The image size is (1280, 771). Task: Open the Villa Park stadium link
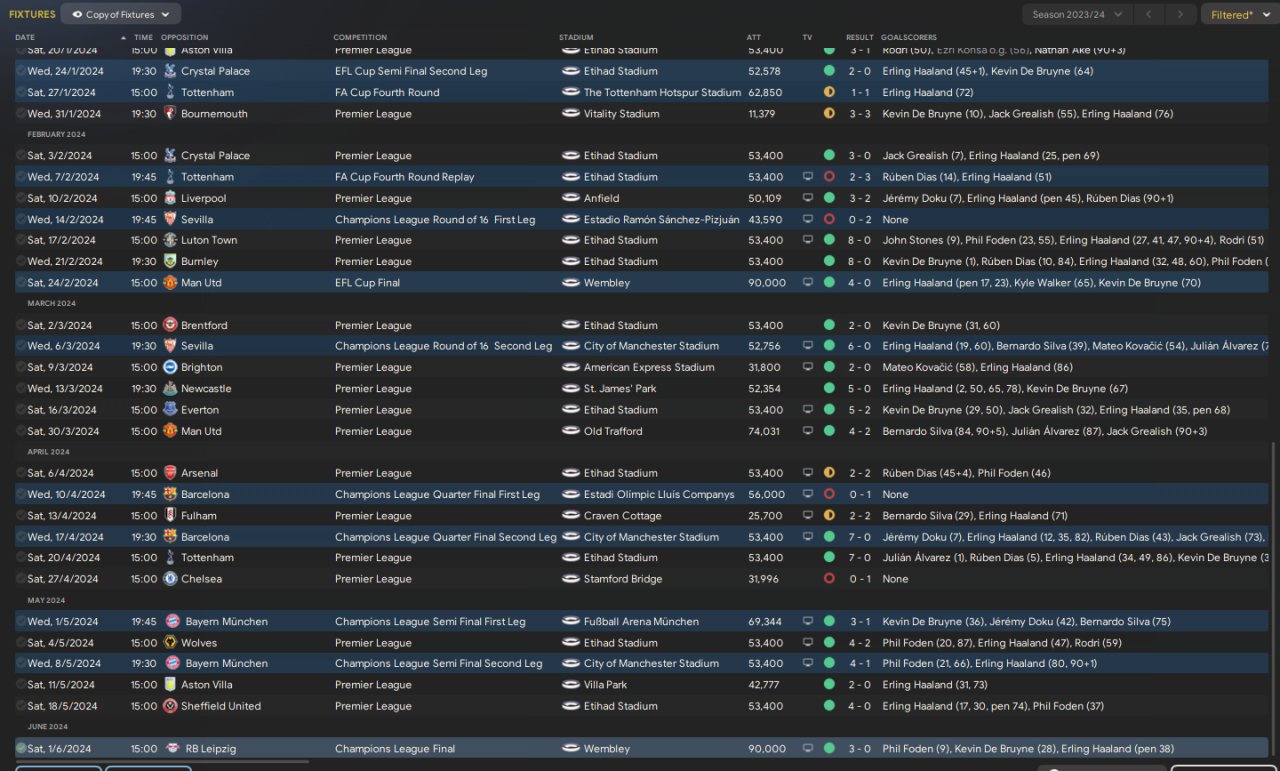pos(605,685)
